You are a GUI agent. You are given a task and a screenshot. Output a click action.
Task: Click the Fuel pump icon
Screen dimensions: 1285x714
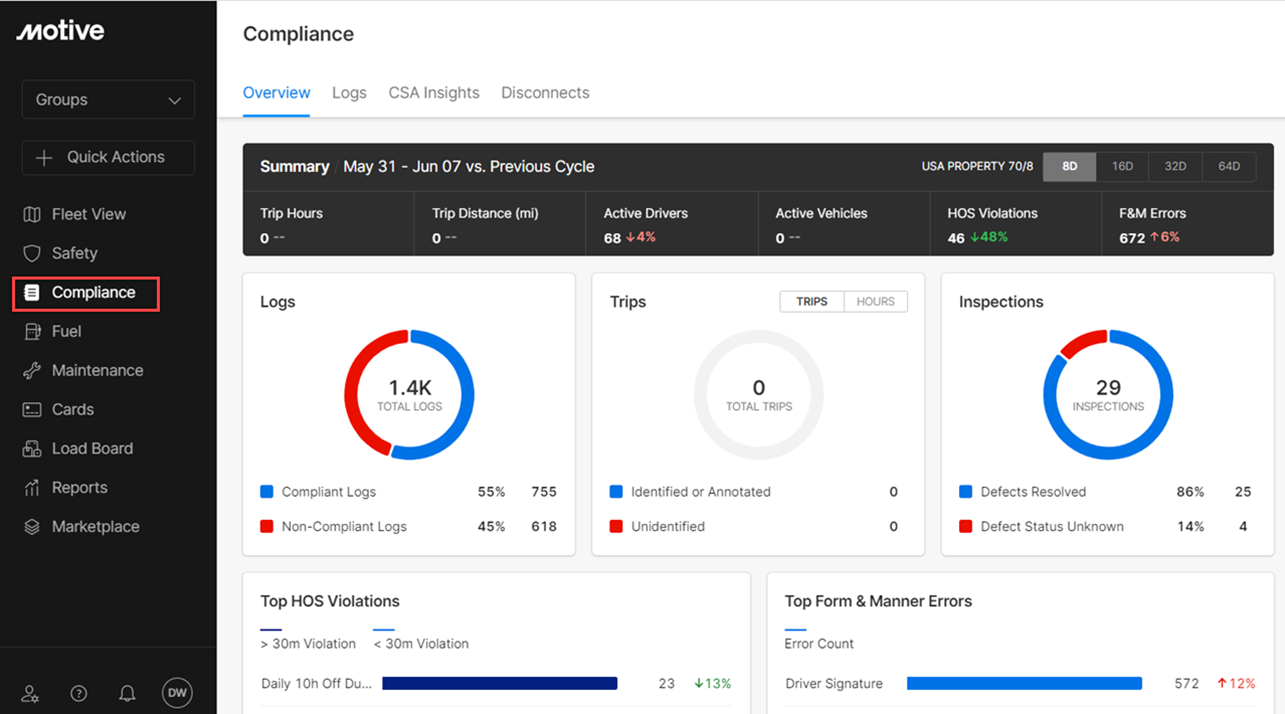click(32, 331)
